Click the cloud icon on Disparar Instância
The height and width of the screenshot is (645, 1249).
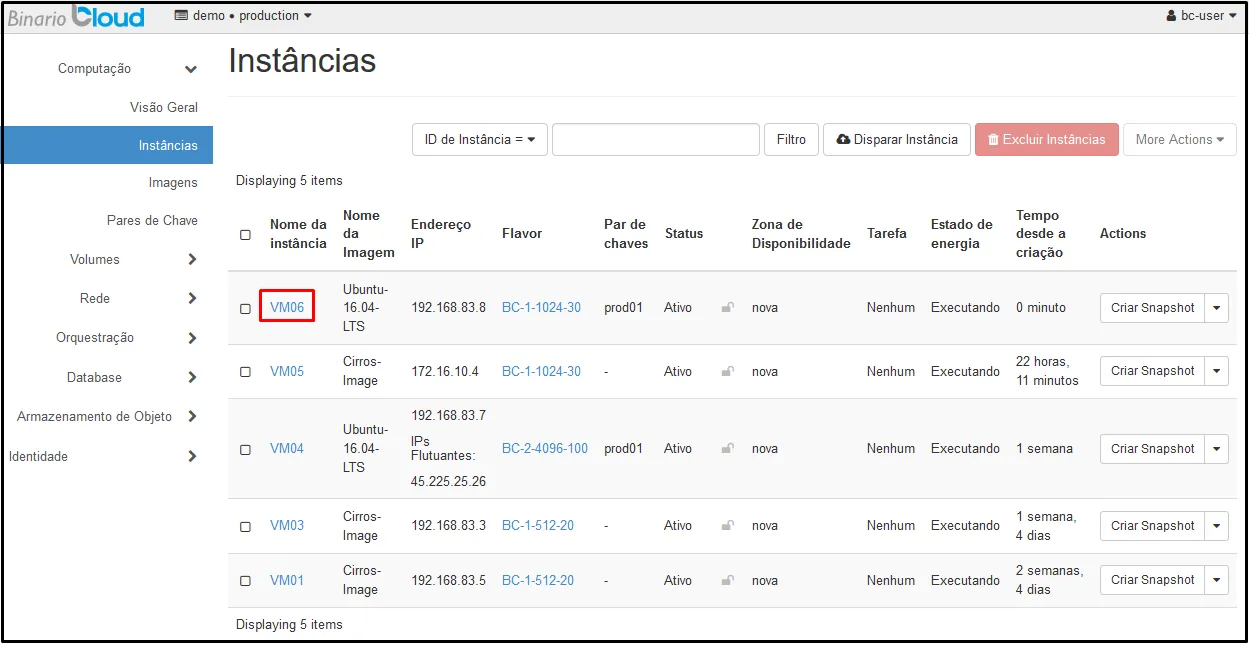pos(846,139)
